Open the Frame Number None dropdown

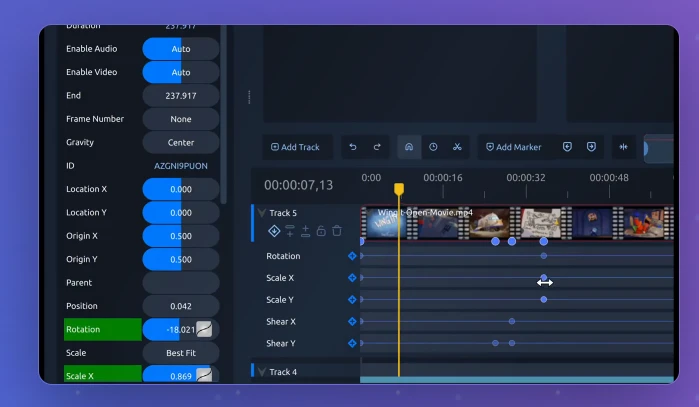[x=181, y=119]
